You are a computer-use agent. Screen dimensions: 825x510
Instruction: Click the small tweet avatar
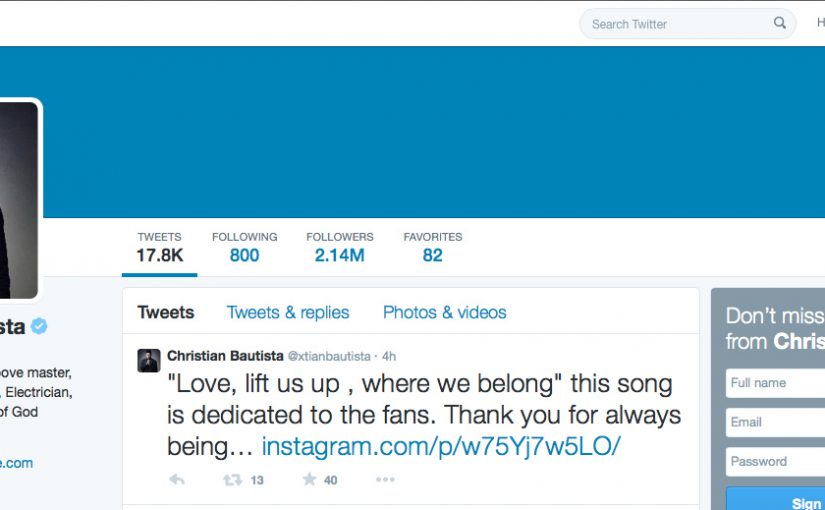[149, 361]
